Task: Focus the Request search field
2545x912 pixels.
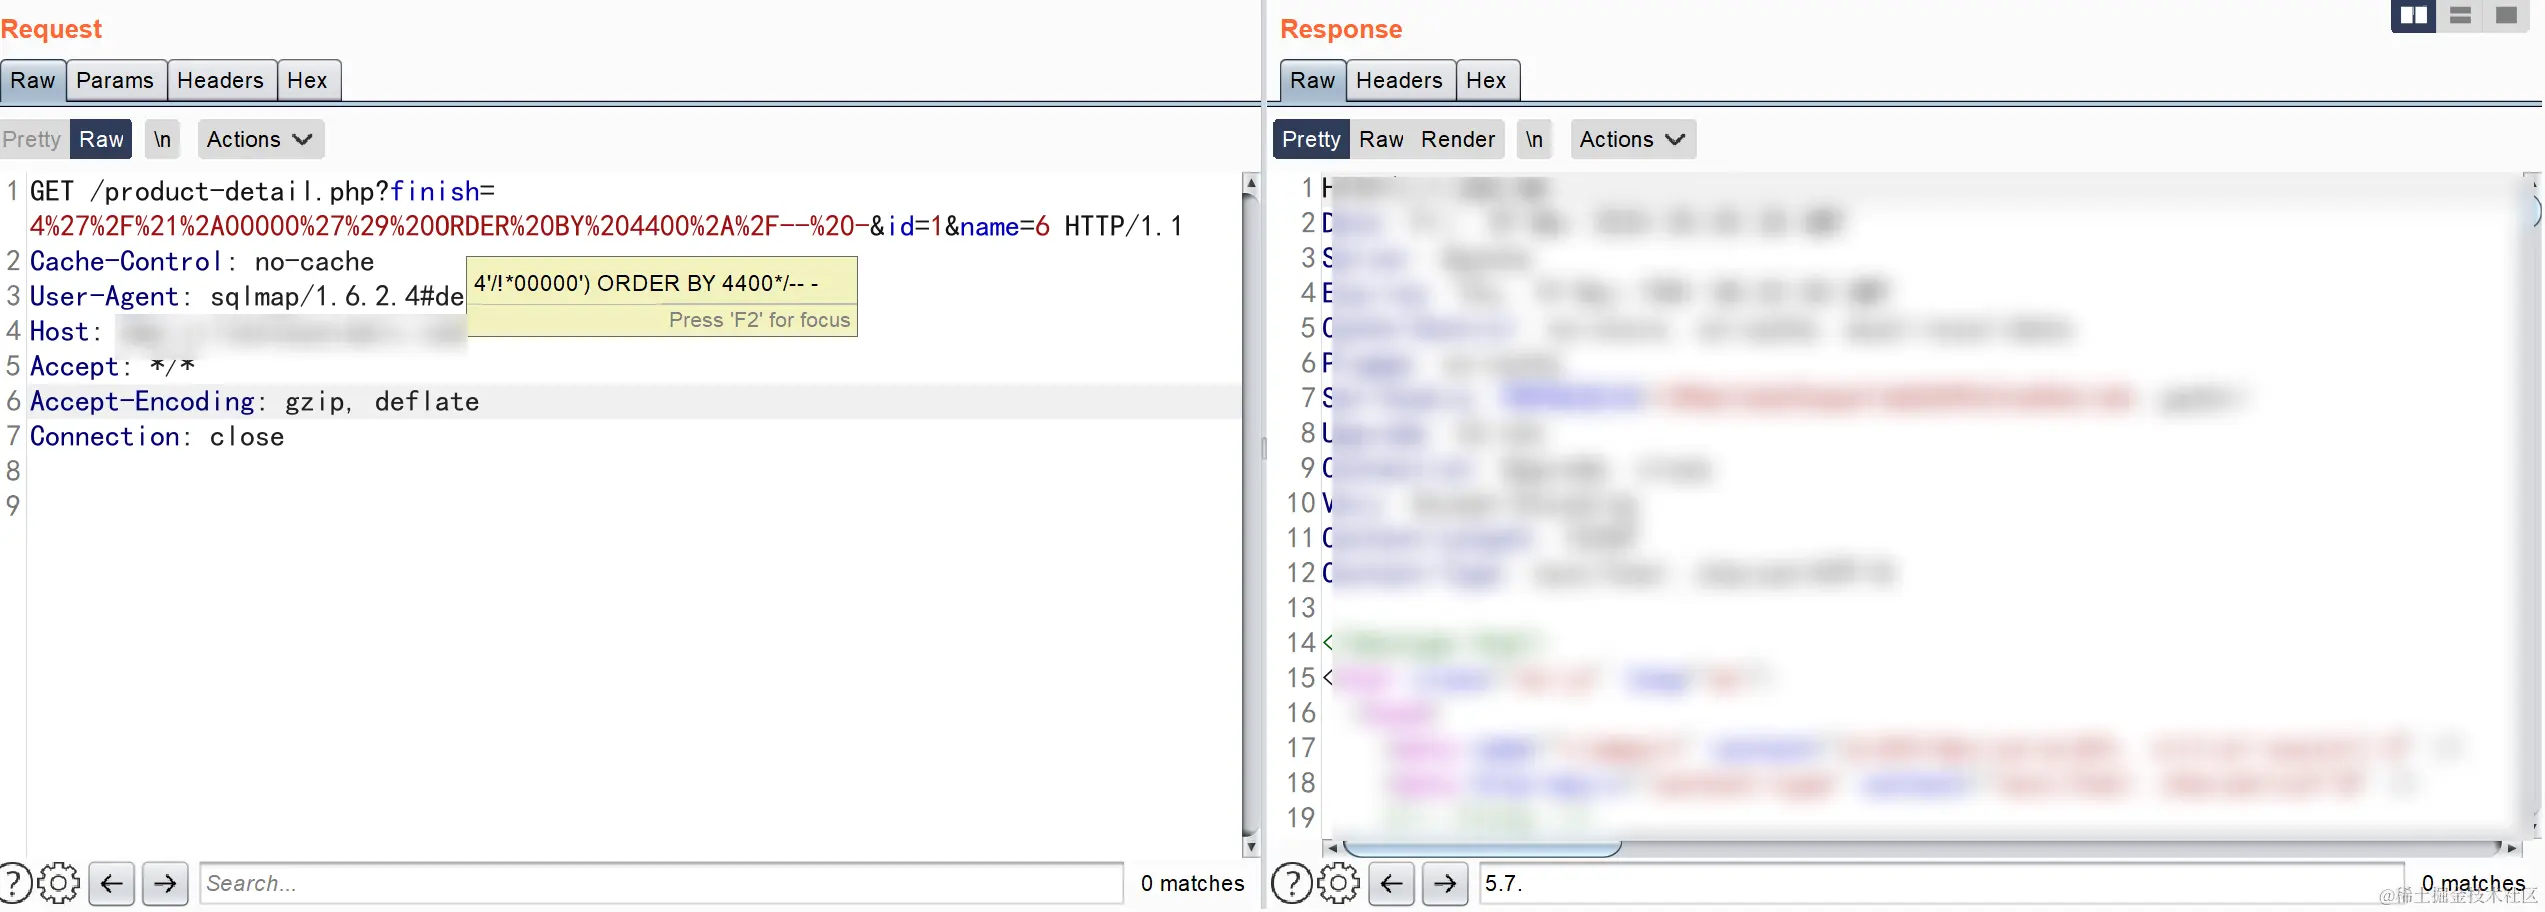Action: 662,883
